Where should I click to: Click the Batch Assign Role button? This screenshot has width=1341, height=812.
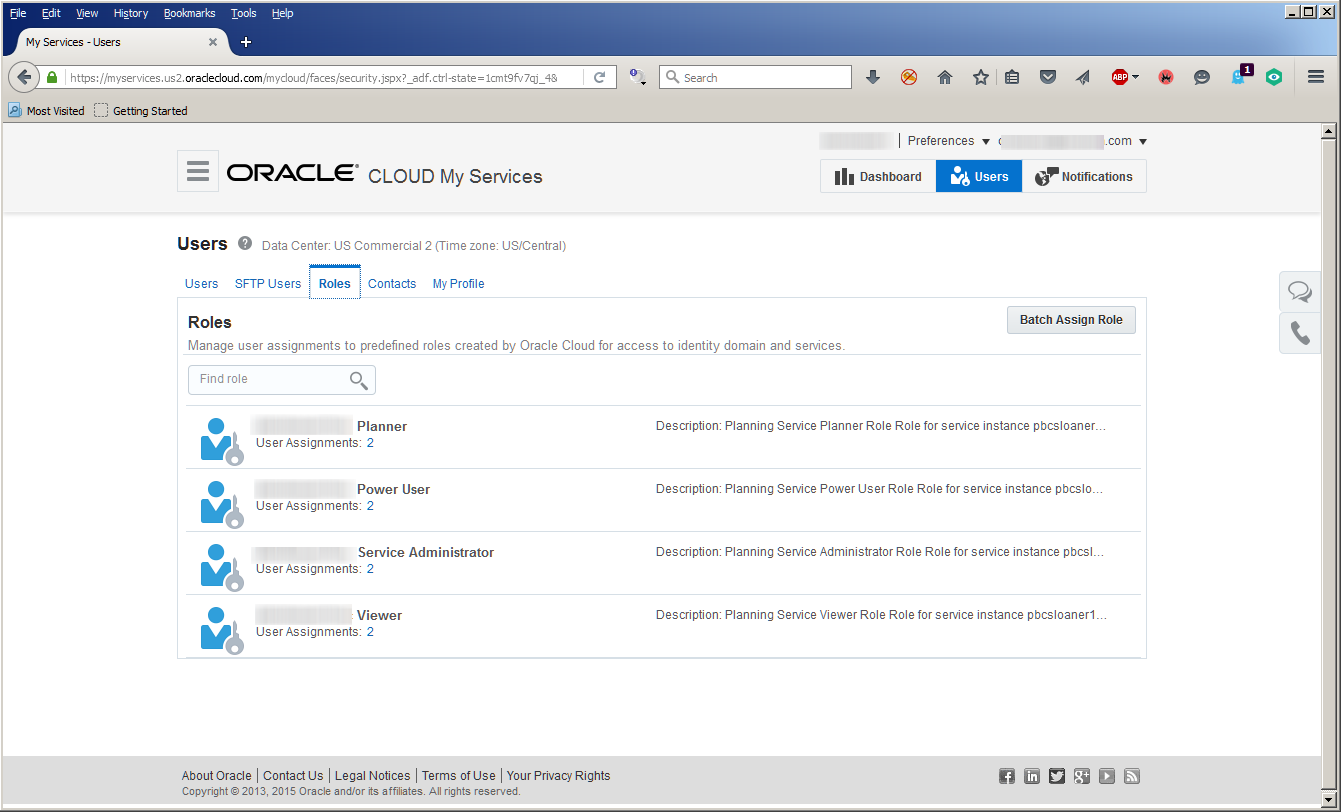click(1071, 320)
